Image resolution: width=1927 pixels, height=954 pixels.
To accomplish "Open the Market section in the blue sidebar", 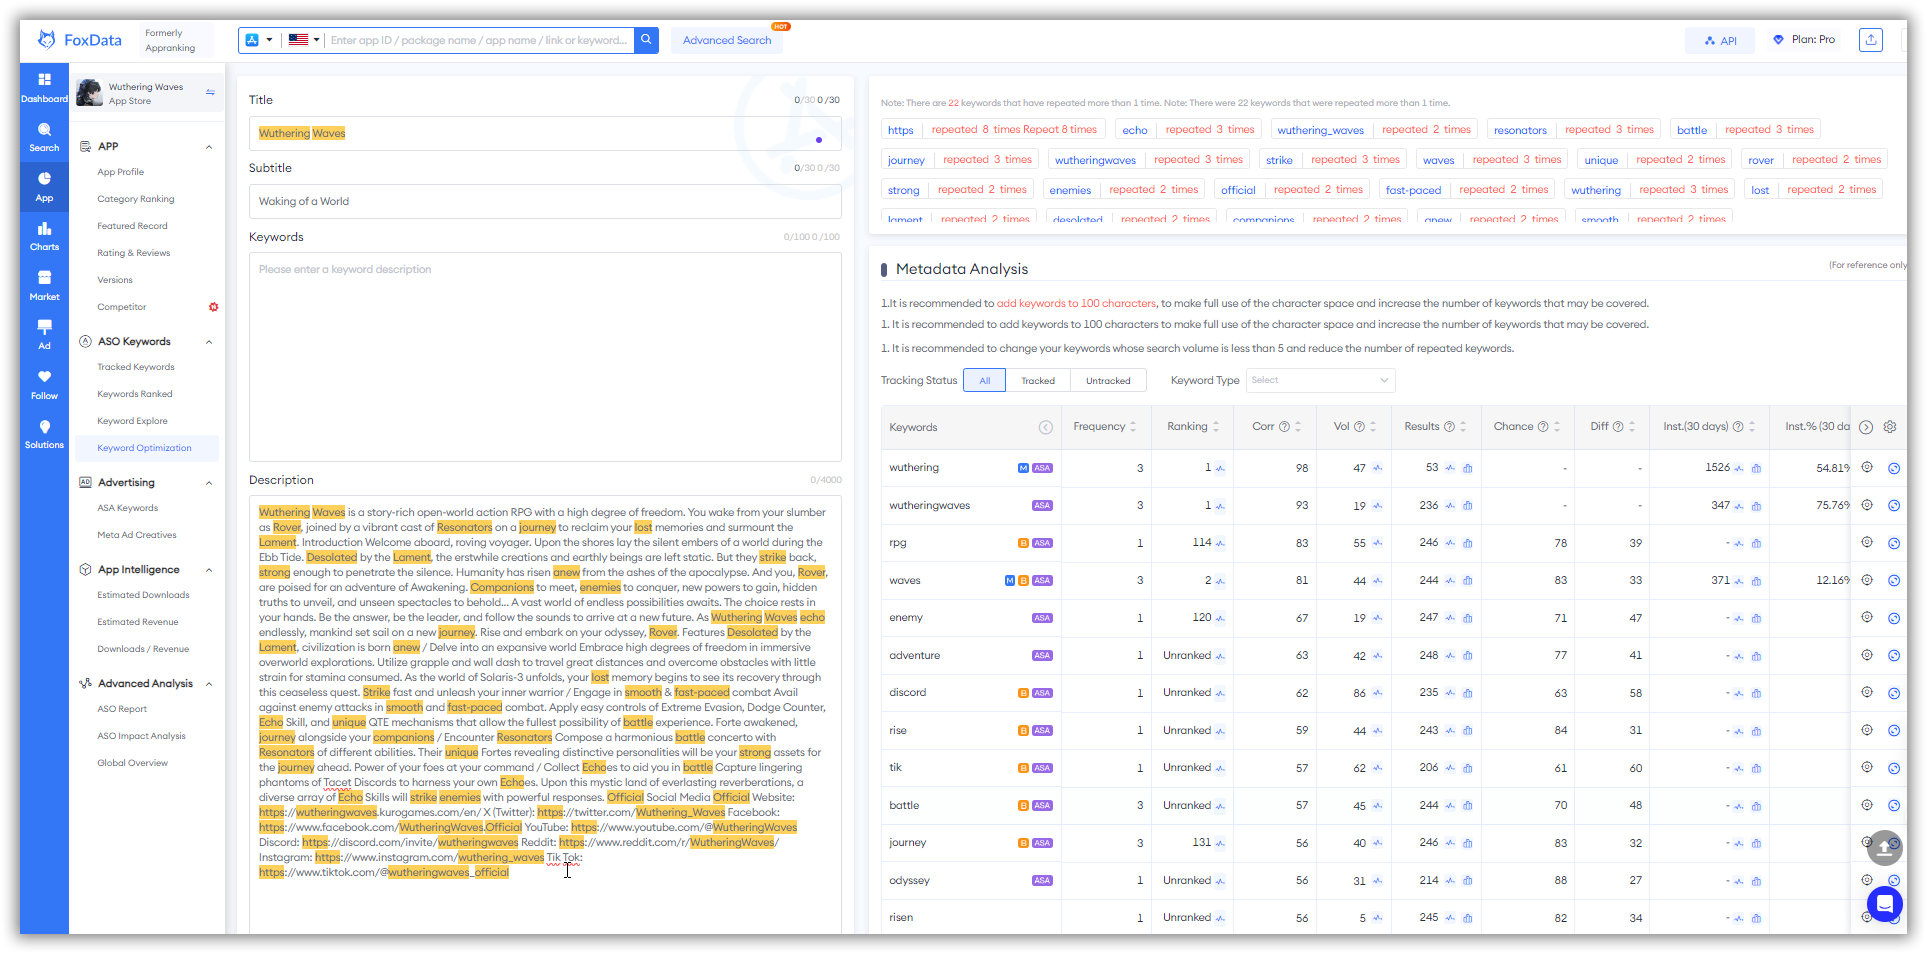I will pyautogui.click(x=44, y=286).
